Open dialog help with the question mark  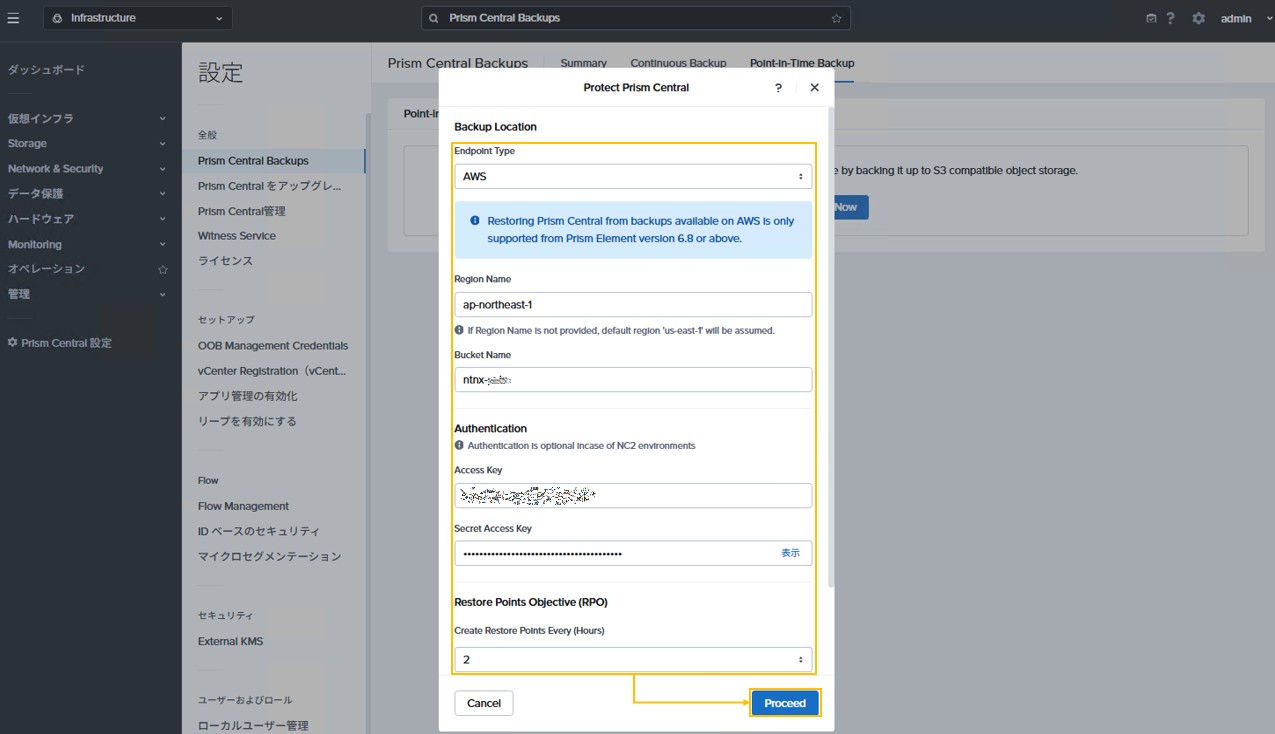777,87
